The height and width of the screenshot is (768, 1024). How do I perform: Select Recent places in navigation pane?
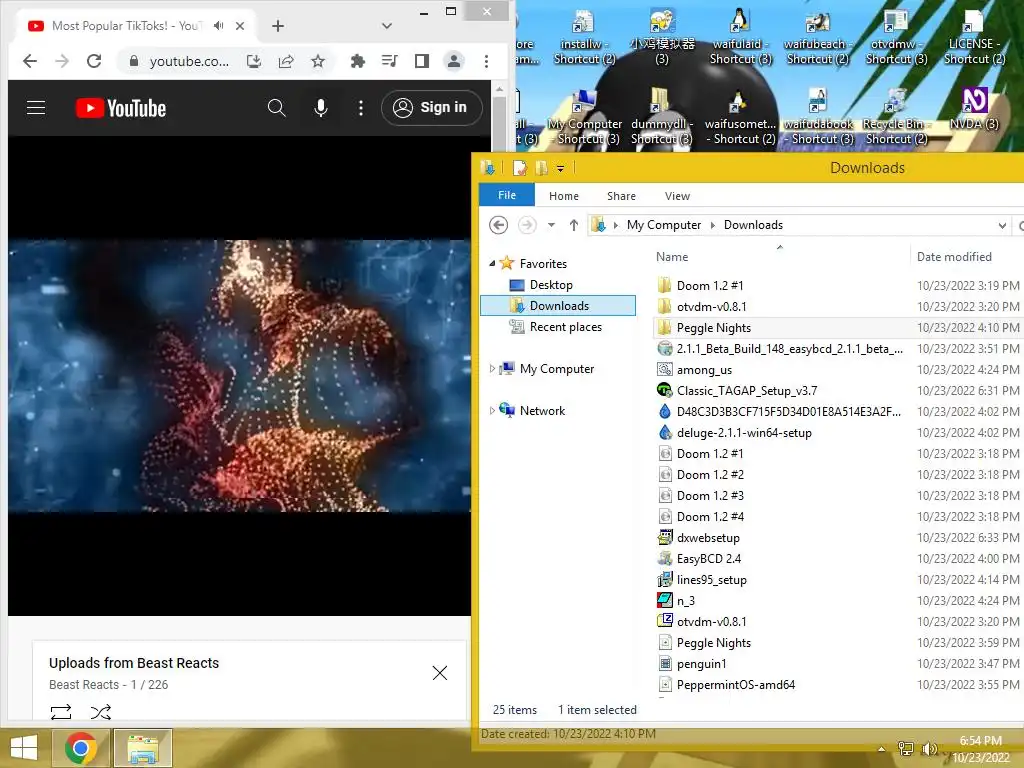tap(566, 327)
